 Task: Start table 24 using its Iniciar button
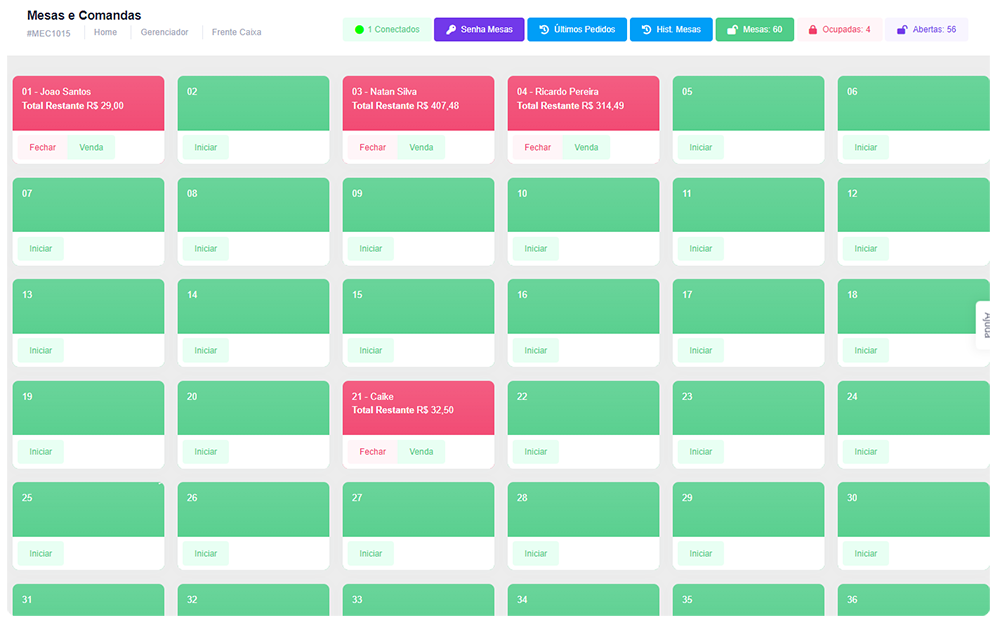tap(865, 452)
